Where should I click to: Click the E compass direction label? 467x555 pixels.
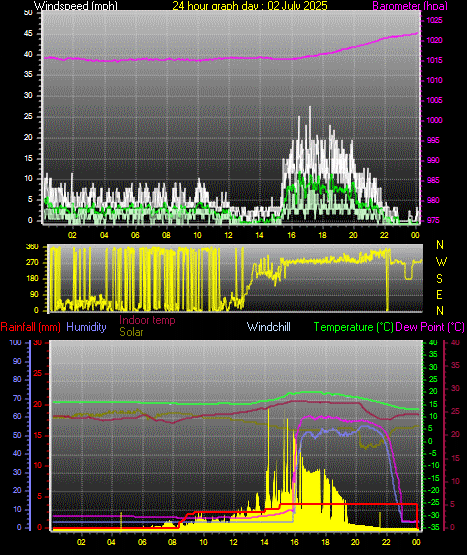point(440,294)
